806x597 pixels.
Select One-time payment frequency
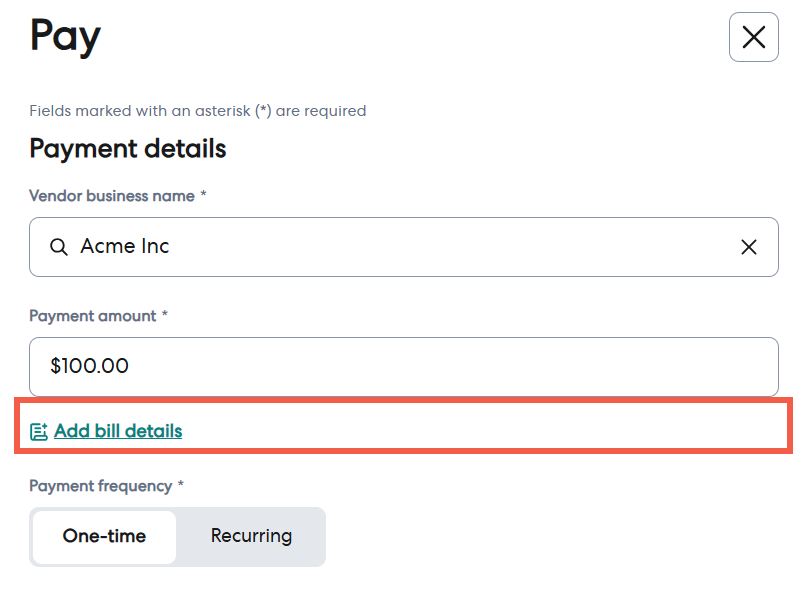(x=104, y=536)
